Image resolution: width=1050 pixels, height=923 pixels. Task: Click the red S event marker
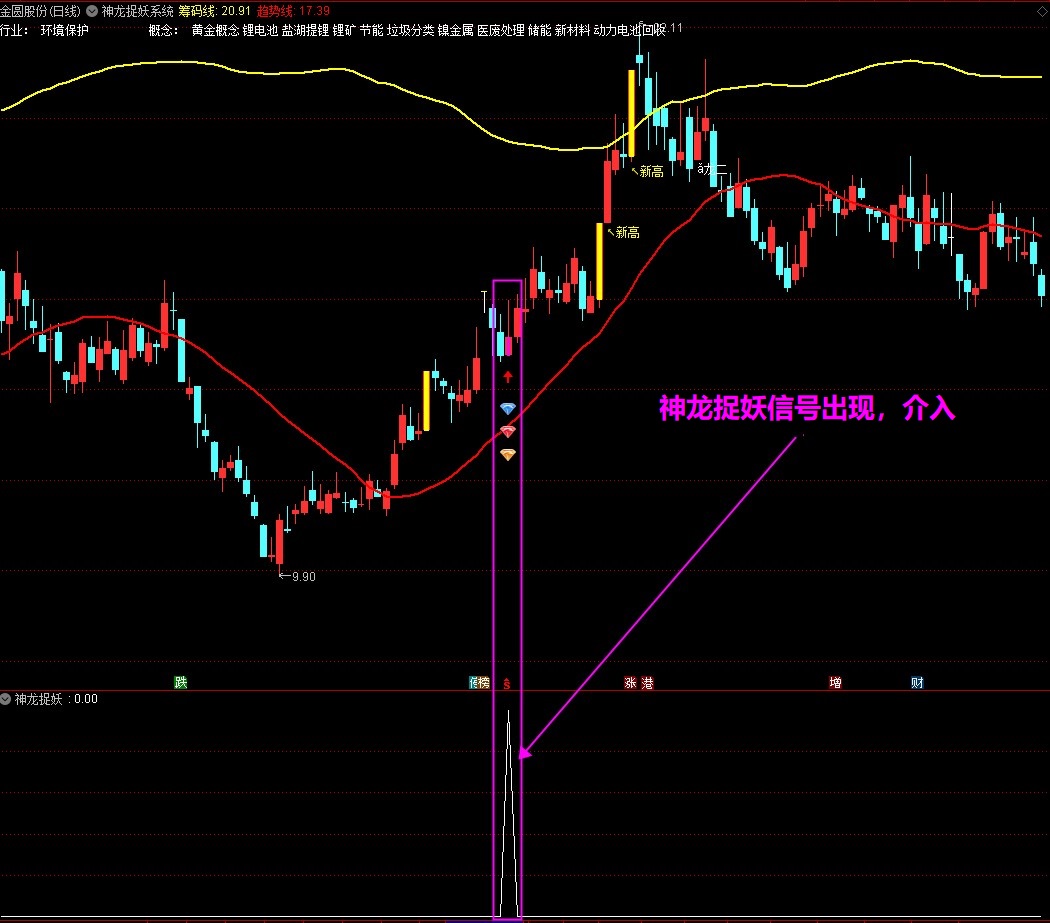coord(507,684)
